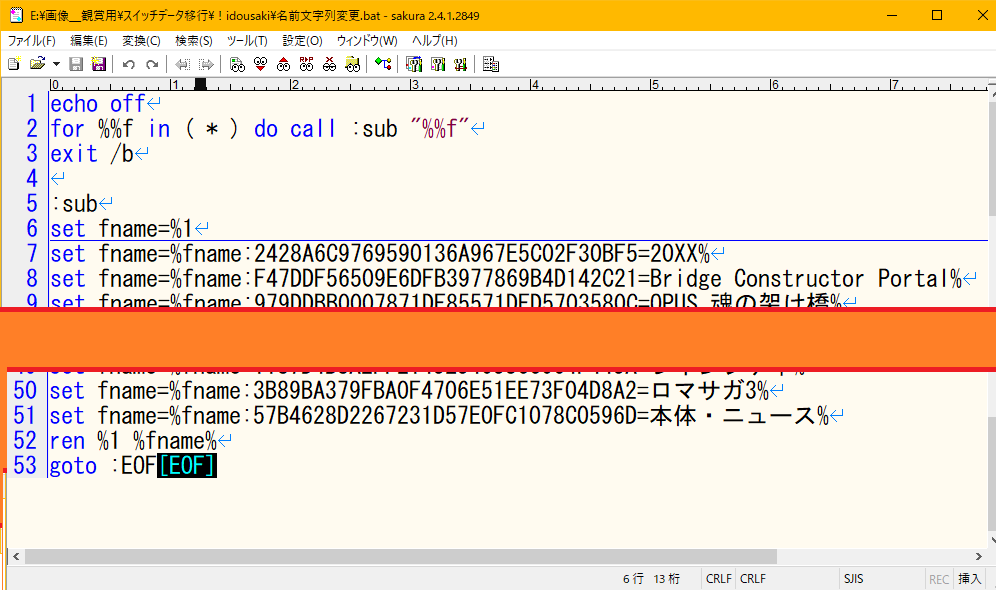The image size is (996, 590).
Task: Click 'goto :EOF' on line 53
Action: point(104,466)
